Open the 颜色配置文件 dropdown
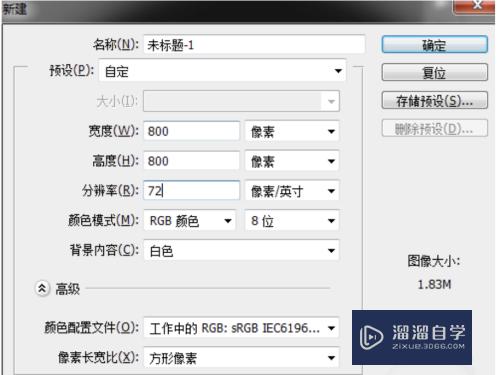 [x=241, y=328]
